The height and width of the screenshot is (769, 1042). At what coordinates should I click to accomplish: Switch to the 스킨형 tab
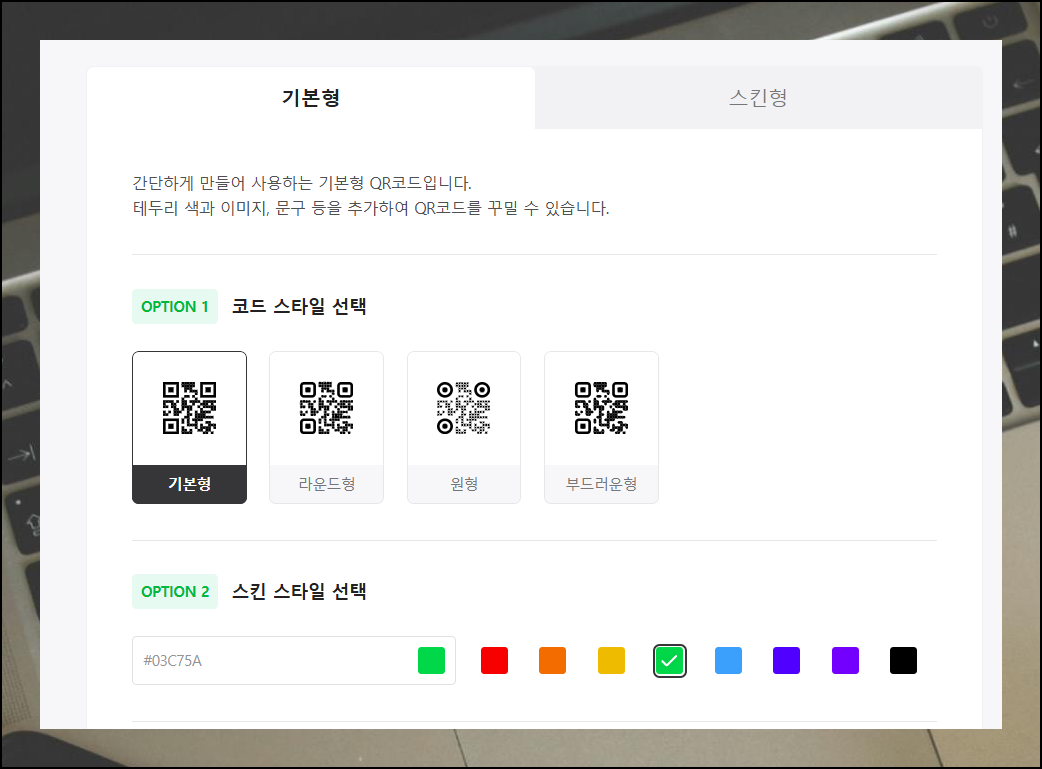tap(758, 98)
